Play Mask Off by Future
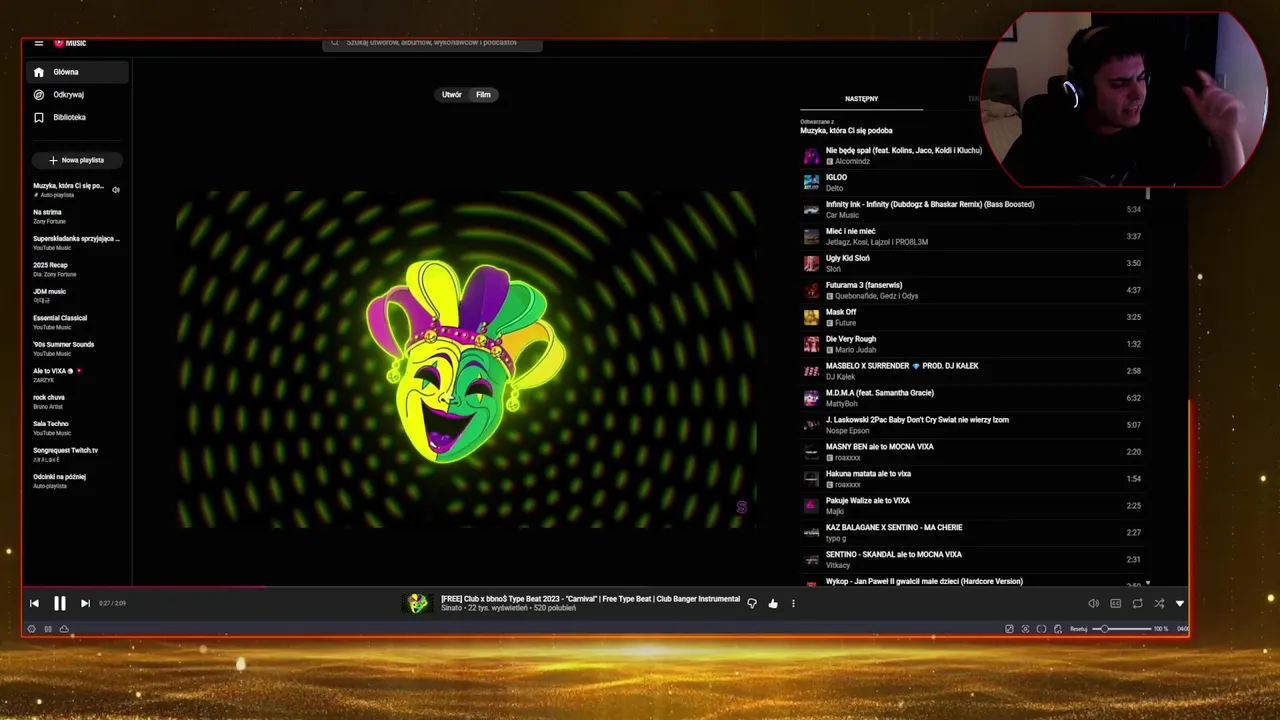1280x720 pixels. pos(972,317)
